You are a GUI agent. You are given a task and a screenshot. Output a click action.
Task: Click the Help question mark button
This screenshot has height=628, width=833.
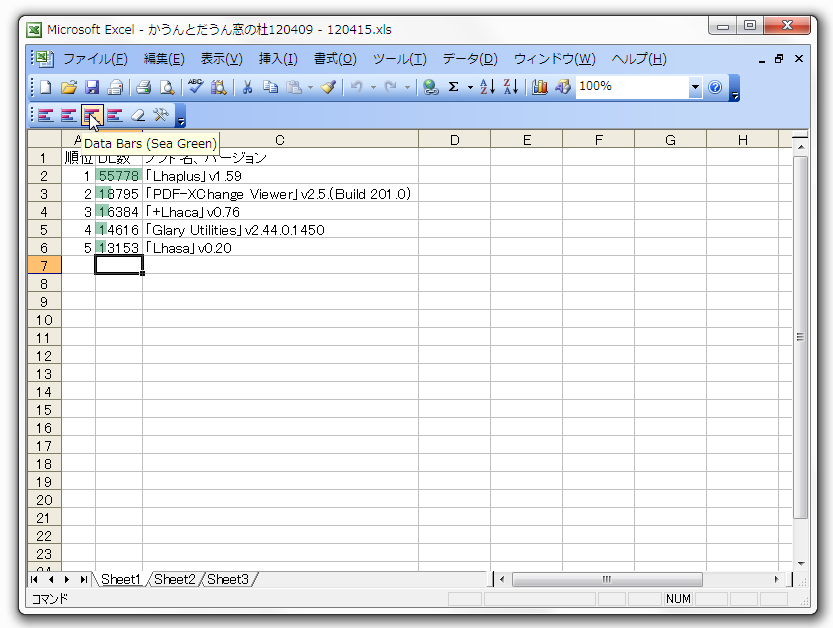pos(716,88)
